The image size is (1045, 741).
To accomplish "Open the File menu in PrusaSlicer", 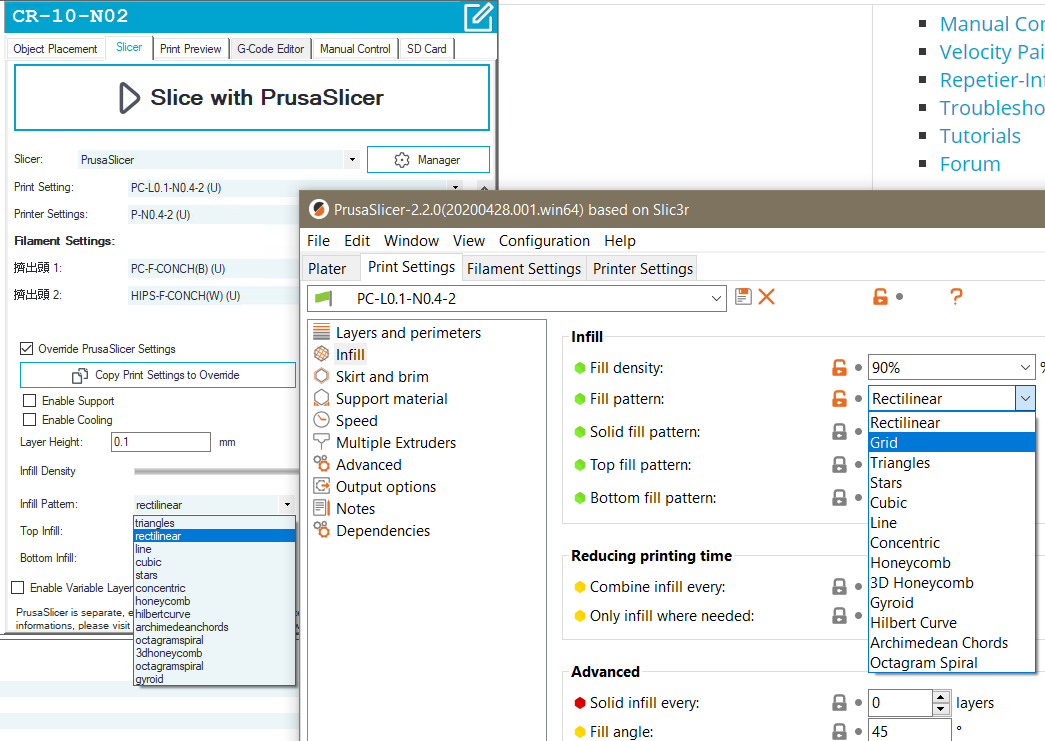I will (318, 241).
